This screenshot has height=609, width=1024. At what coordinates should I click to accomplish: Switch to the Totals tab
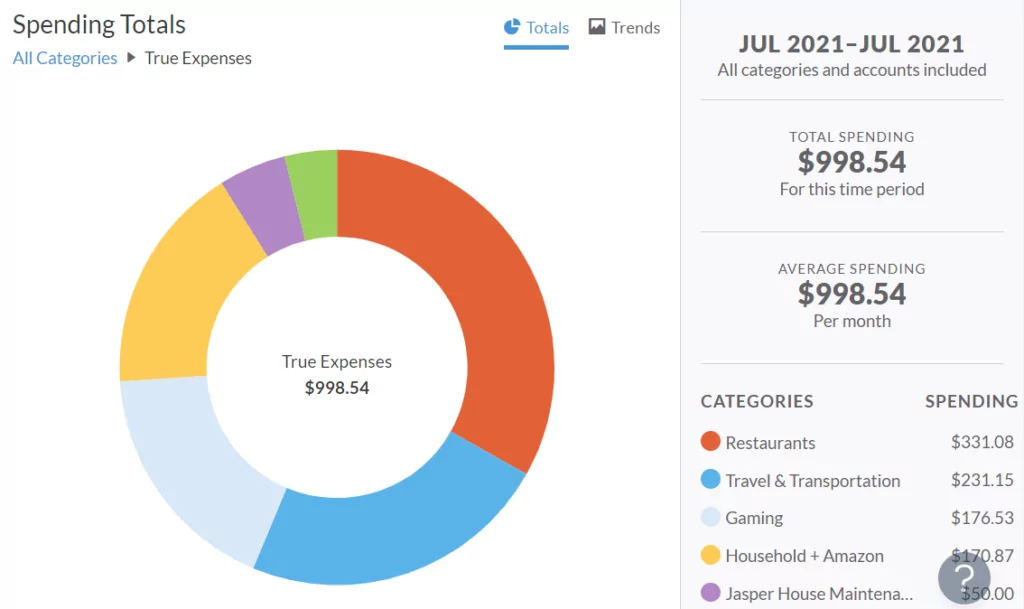536,29
